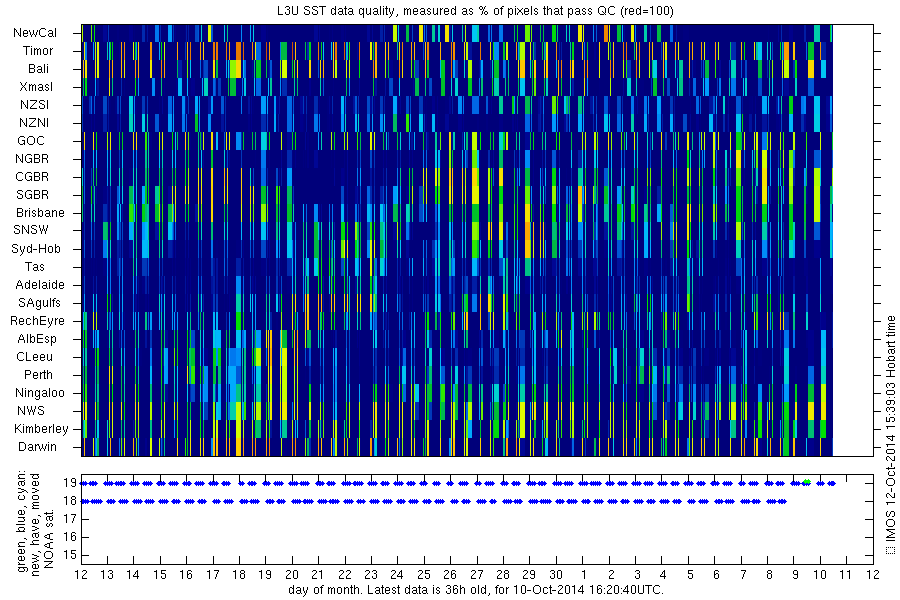Click day 24 on the time axis
The image size is (900, 600).
[x=397, y=575]
